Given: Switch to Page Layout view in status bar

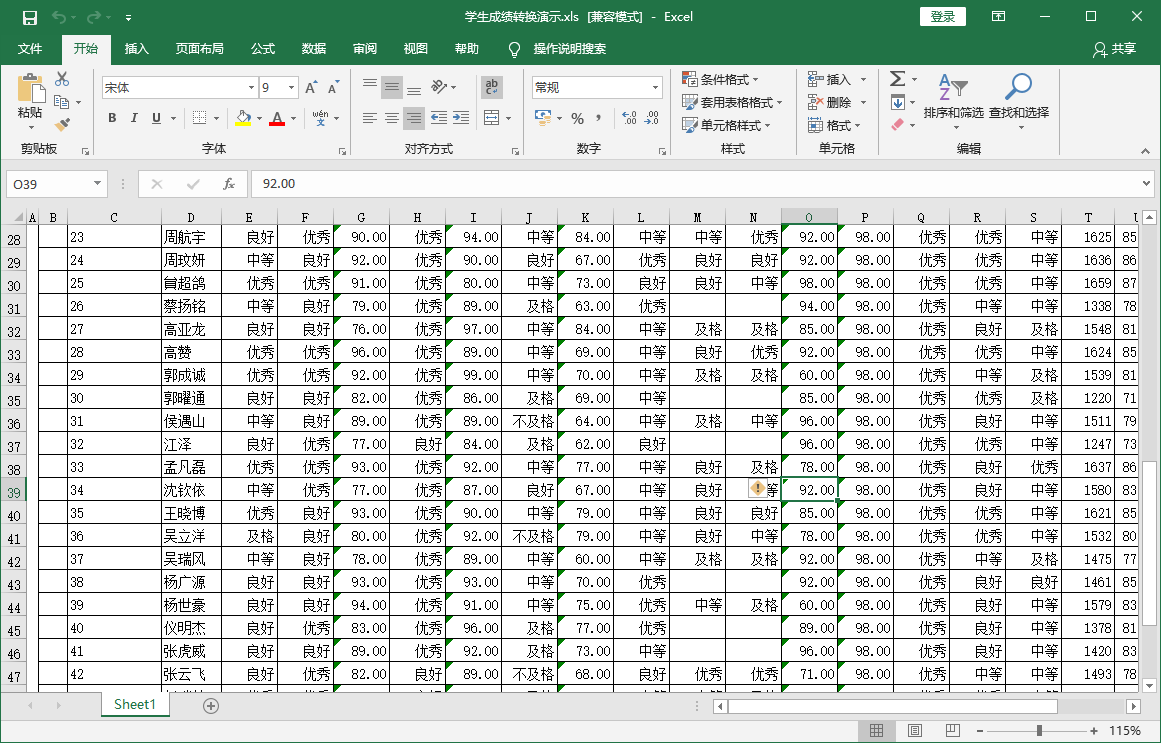Looking at the screenshot, I should (x=914, y=731).
